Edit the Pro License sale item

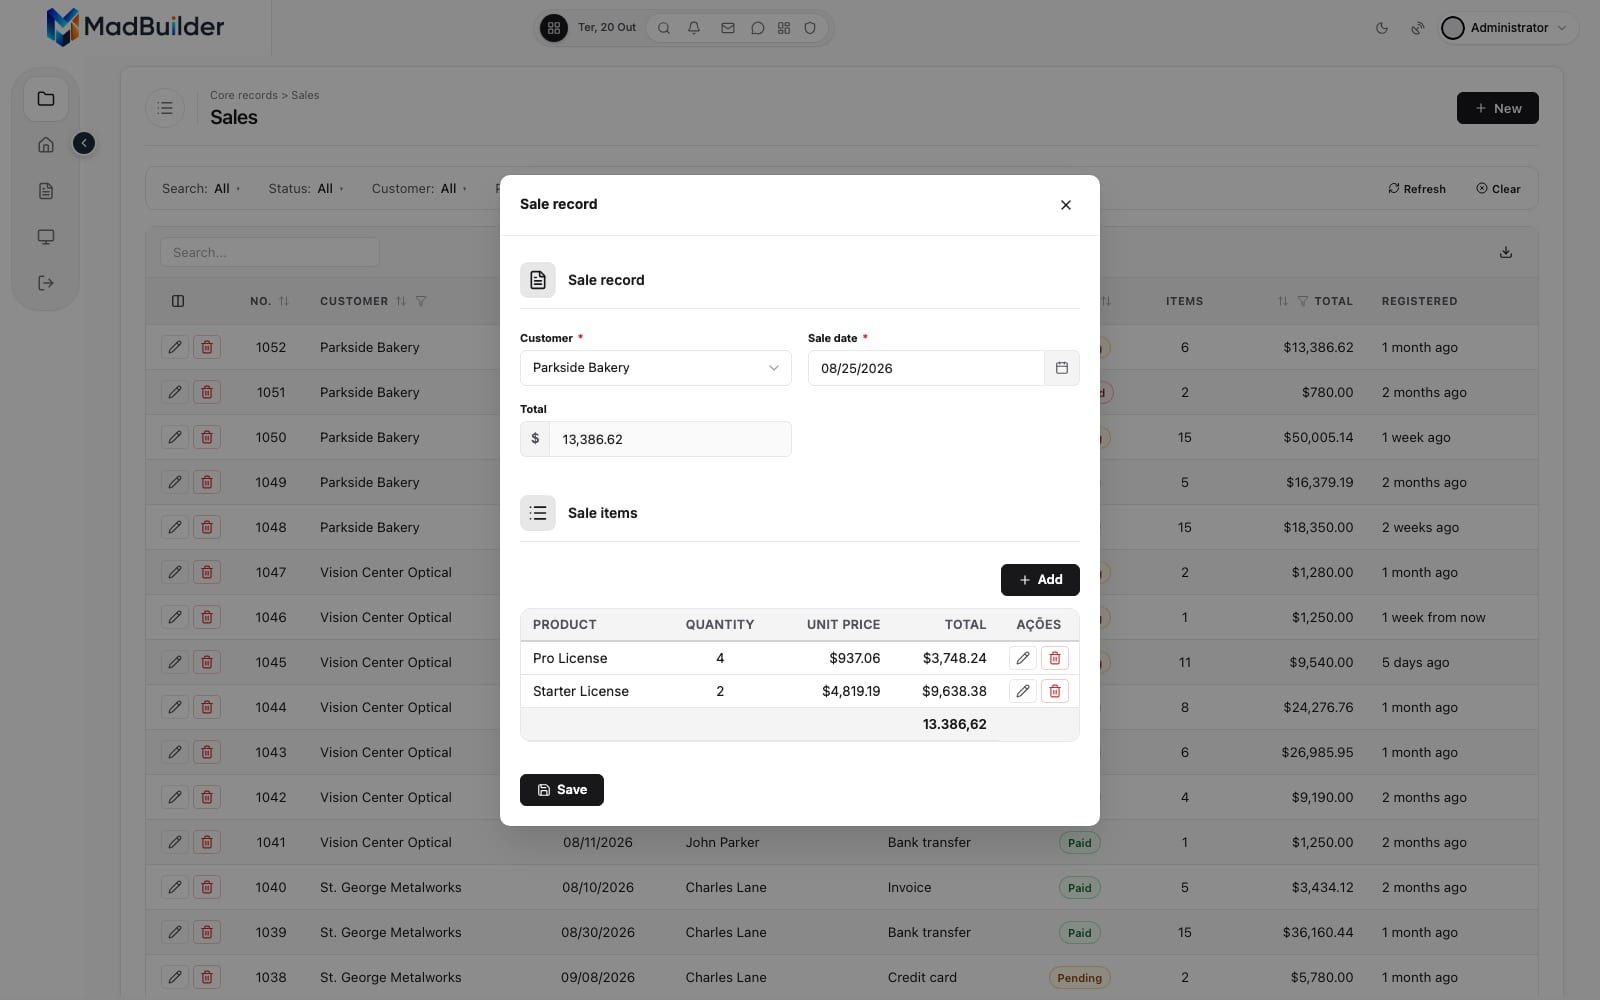coord(1023,658)
